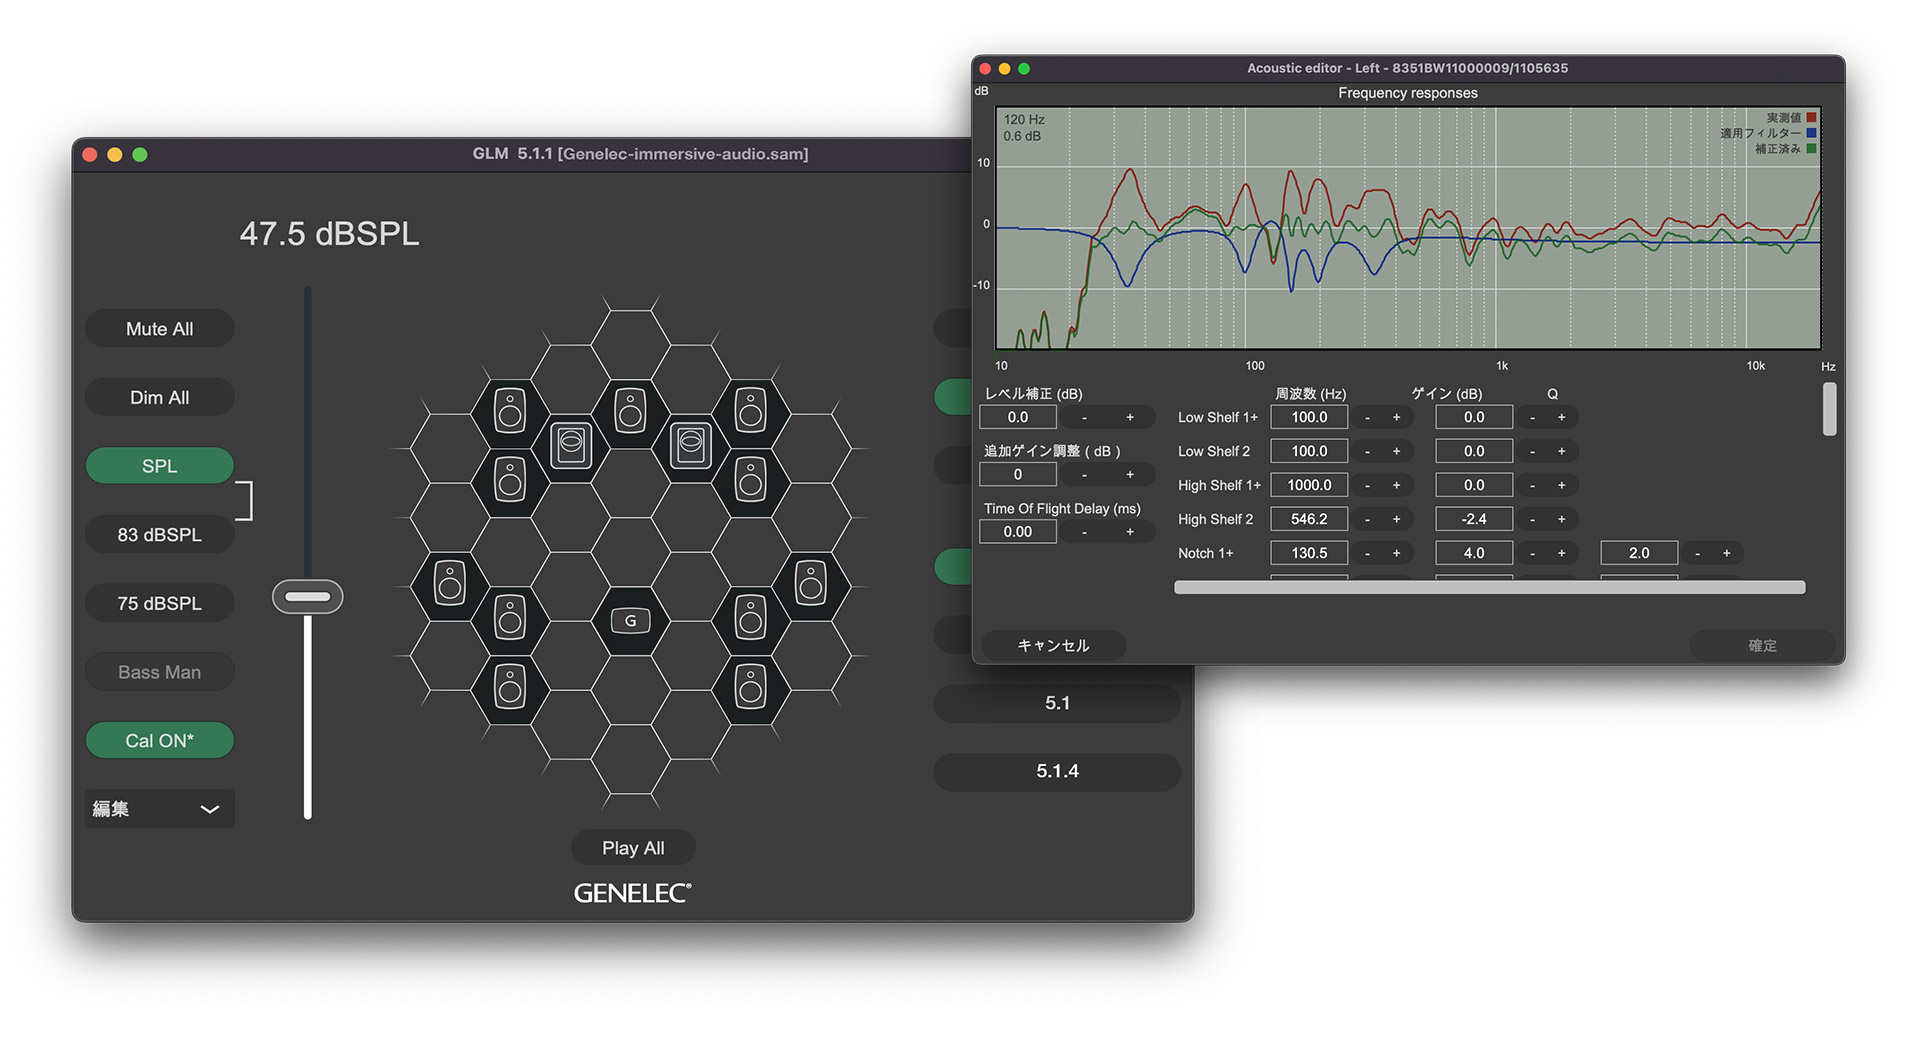Increase レベル補正 with plus button

(x=1130, y=417)
